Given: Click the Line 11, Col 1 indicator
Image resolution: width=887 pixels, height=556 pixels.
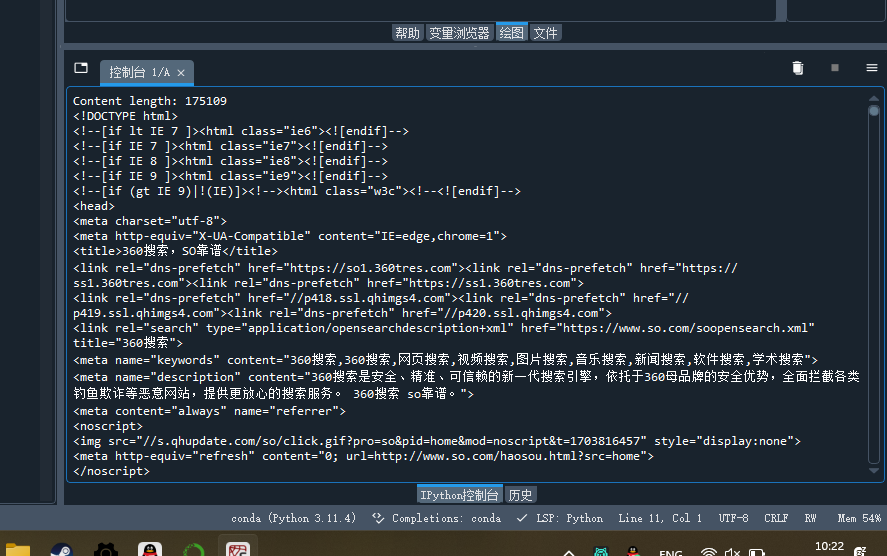Looking at the screenshot, I should 660,518.
